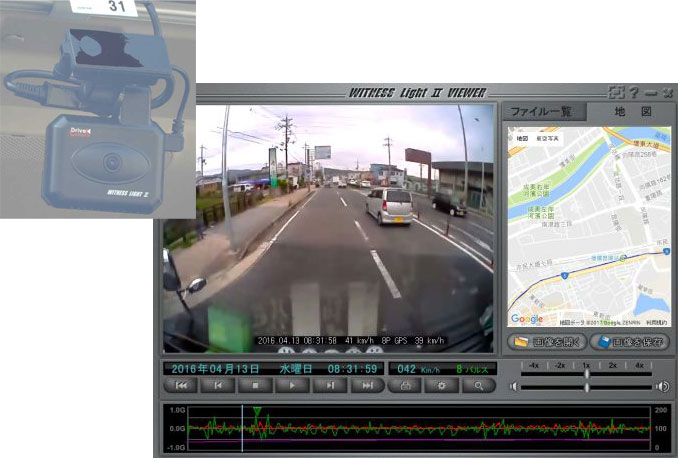The image size is (678, 458).
Task: Click the print icon button
Action: [405, 385]
